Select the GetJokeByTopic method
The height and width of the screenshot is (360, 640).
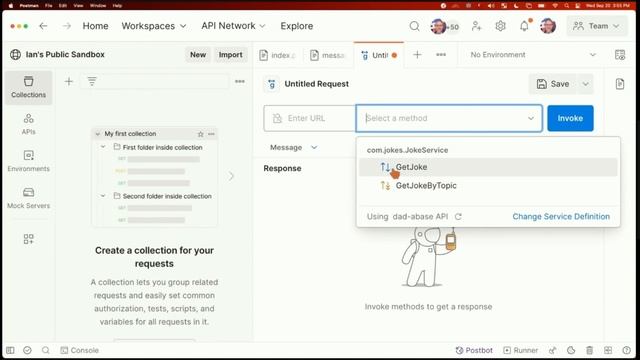point(488,186)
